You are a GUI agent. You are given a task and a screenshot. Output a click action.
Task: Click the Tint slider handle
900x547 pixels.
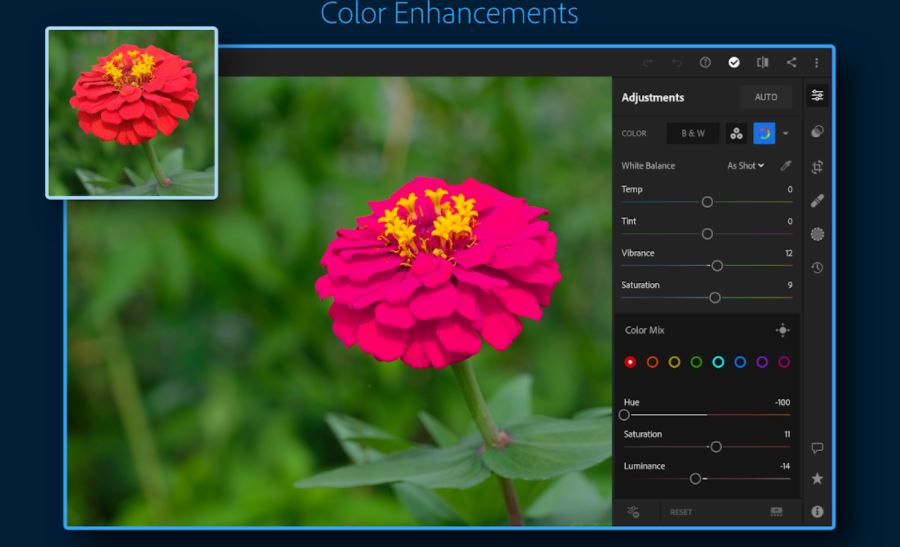click(x=707, y=234)
